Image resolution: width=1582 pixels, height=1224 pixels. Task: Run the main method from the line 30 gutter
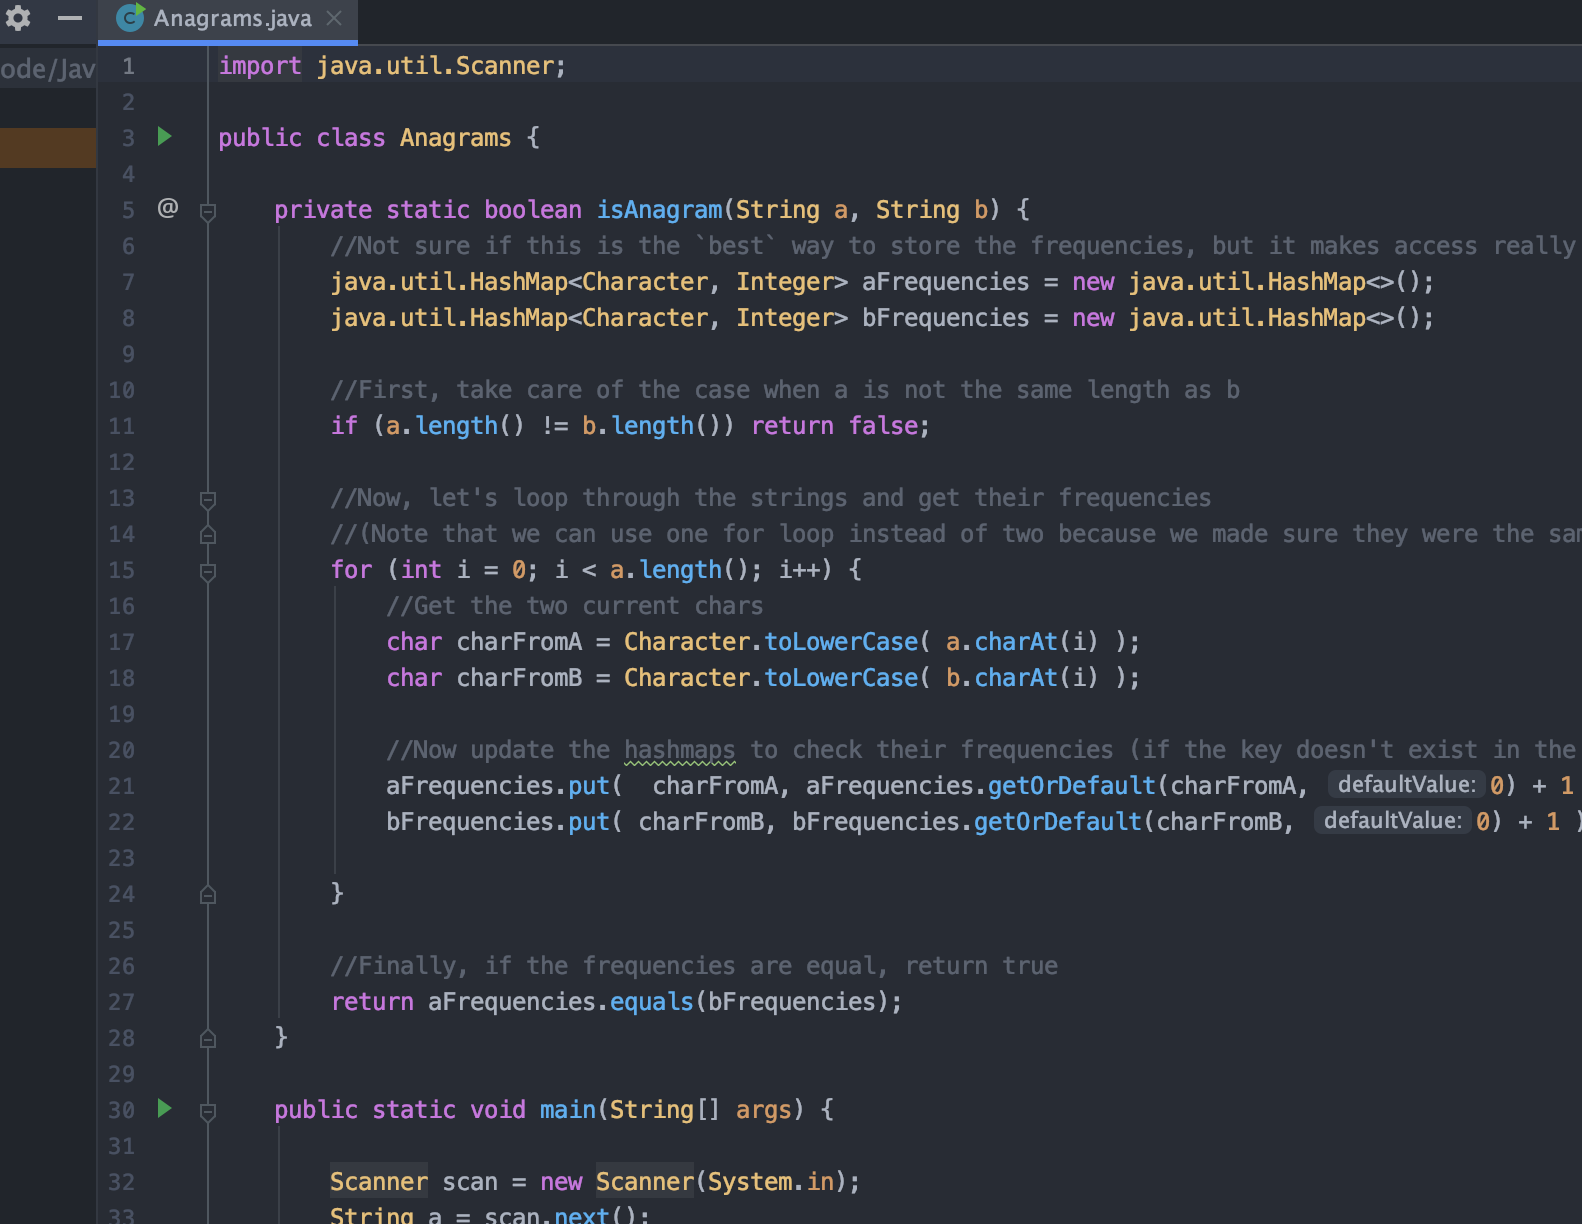165,1109
